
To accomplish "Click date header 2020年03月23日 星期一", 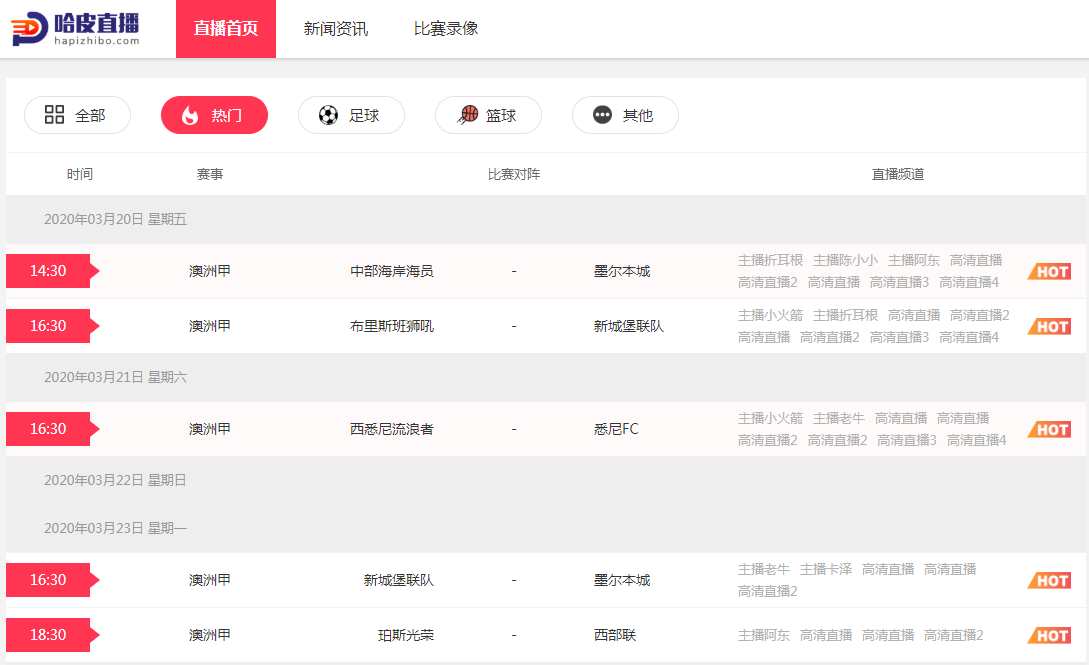I will point(115,529).
